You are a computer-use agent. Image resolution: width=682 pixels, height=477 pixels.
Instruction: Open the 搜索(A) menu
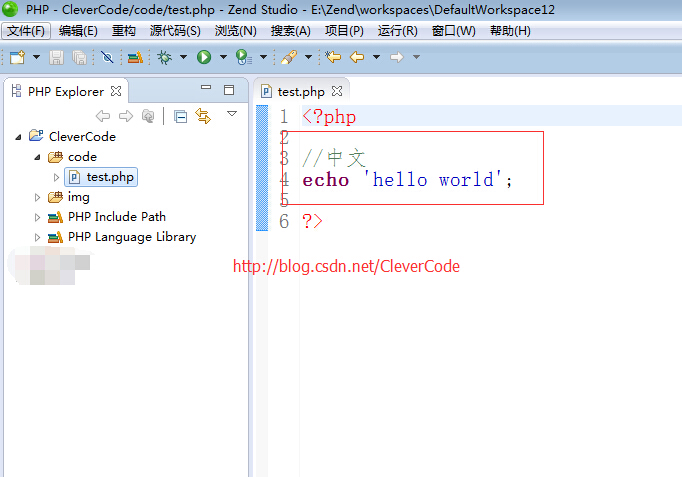click(291, 31)
